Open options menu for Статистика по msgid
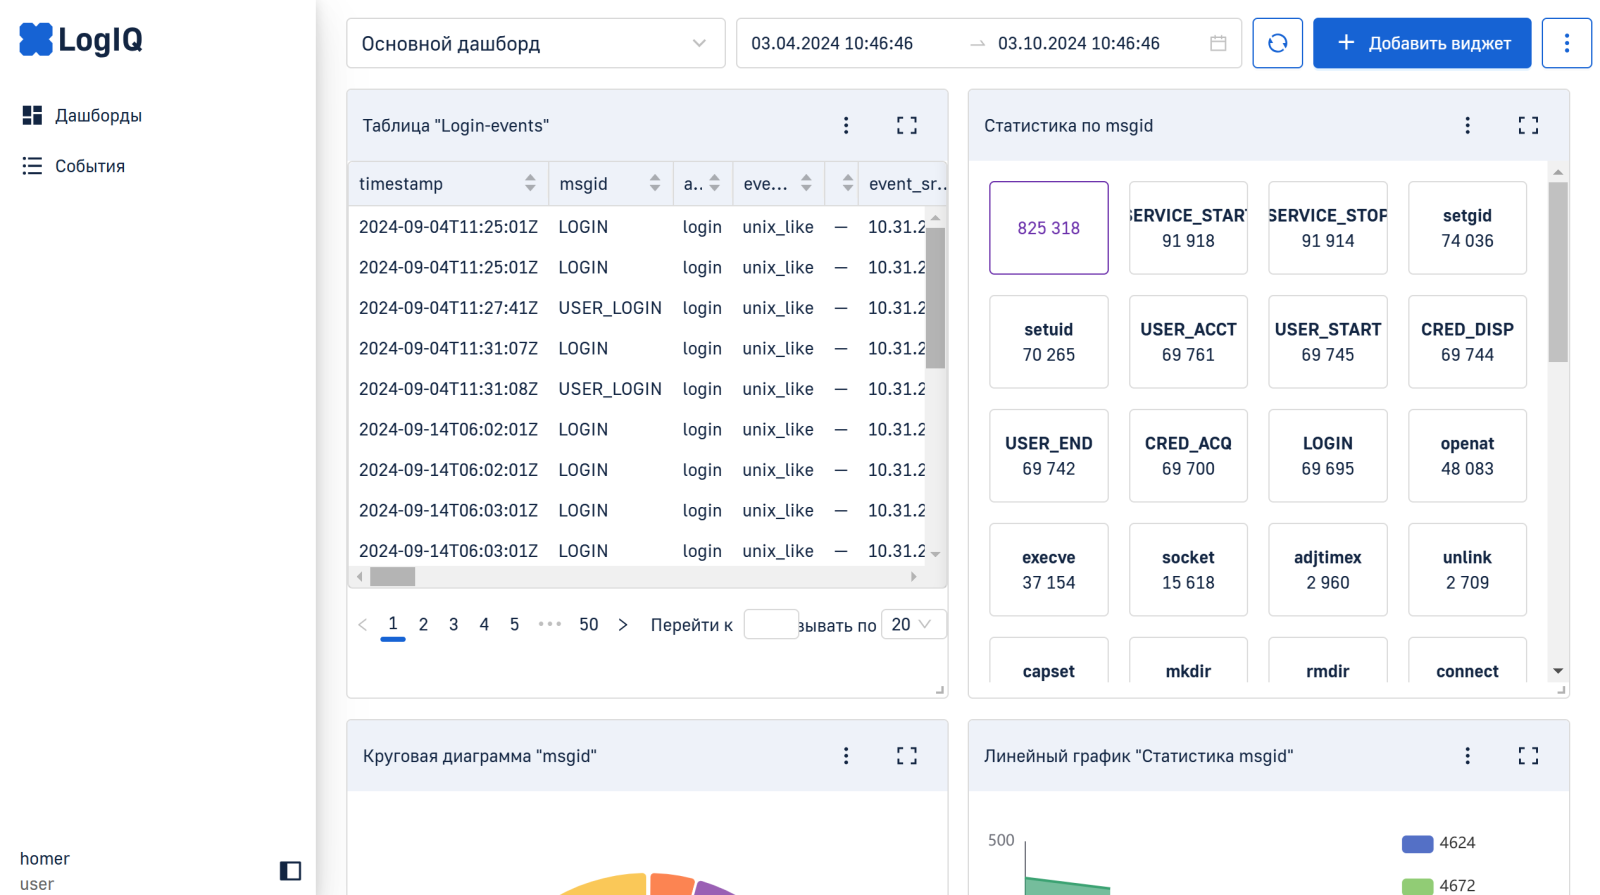This screenshot has height=895, width=1600. pyautogui.click(x=1467, y=125)
